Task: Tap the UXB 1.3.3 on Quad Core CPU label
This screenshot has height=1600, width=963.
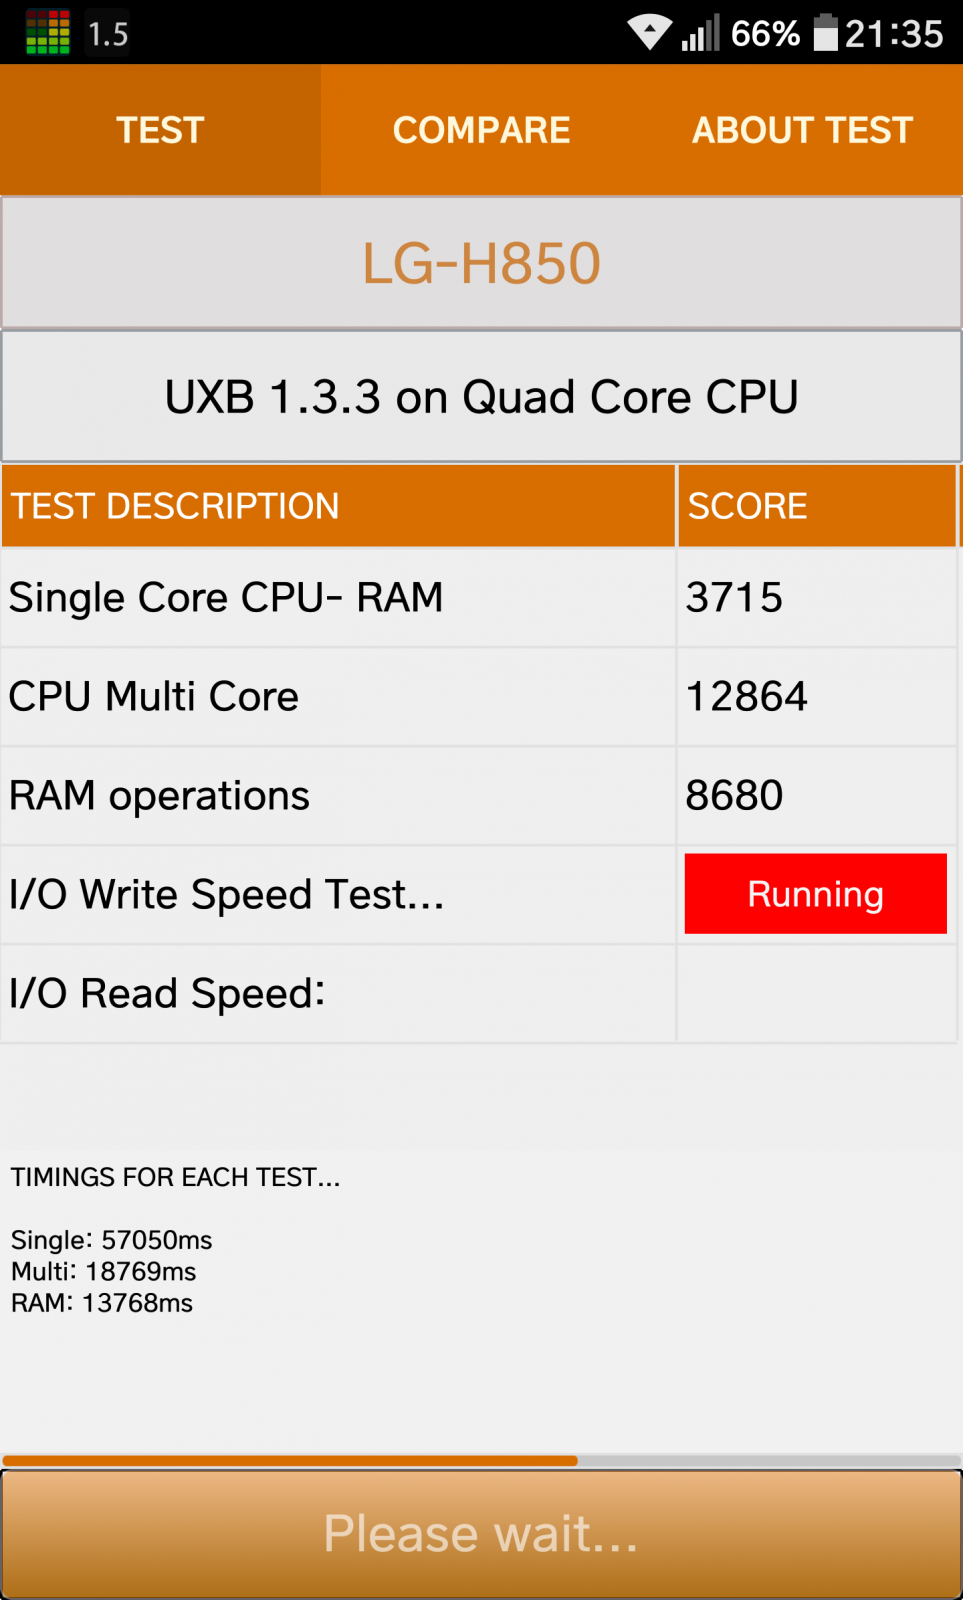Action: click(x=481, y=397)
